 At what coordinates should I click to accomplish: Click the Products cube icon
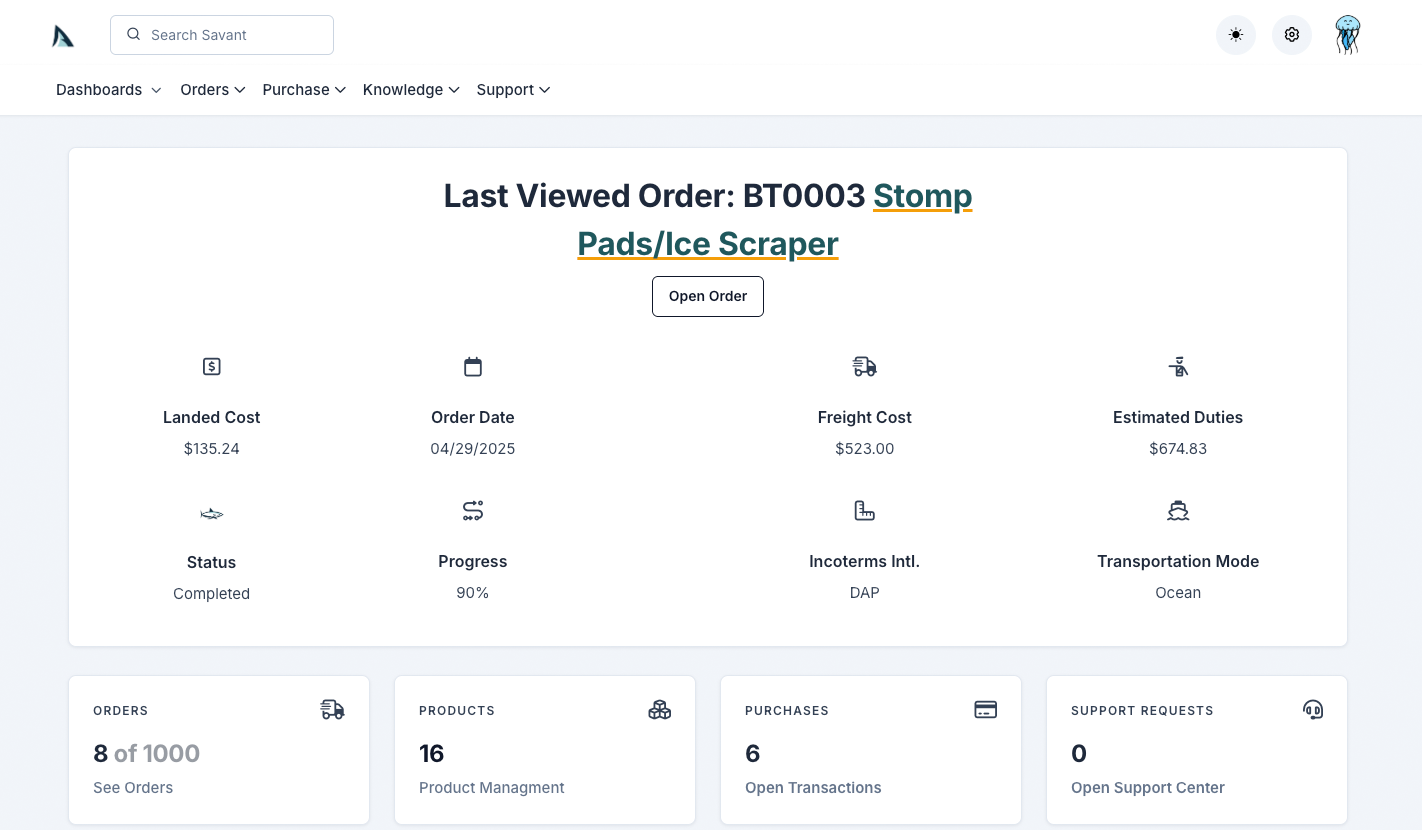coord(659,709)
